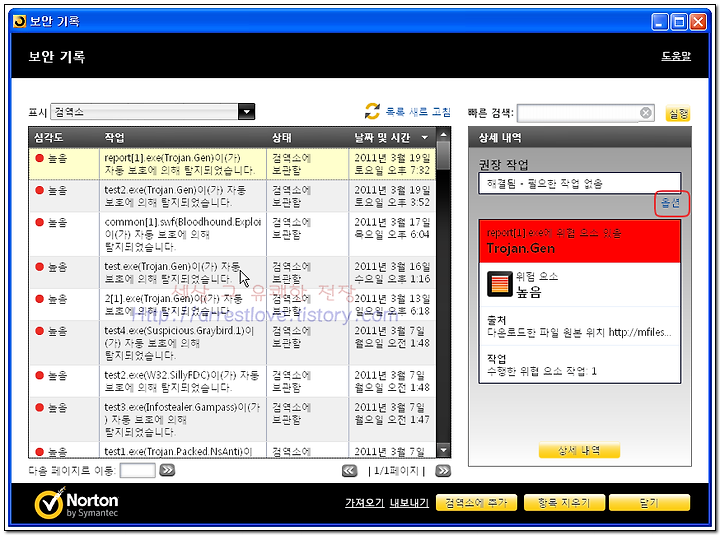
Task: Select the test1.exe Trojan.Packed.NsAnti row
Action: tap(232, 451)
